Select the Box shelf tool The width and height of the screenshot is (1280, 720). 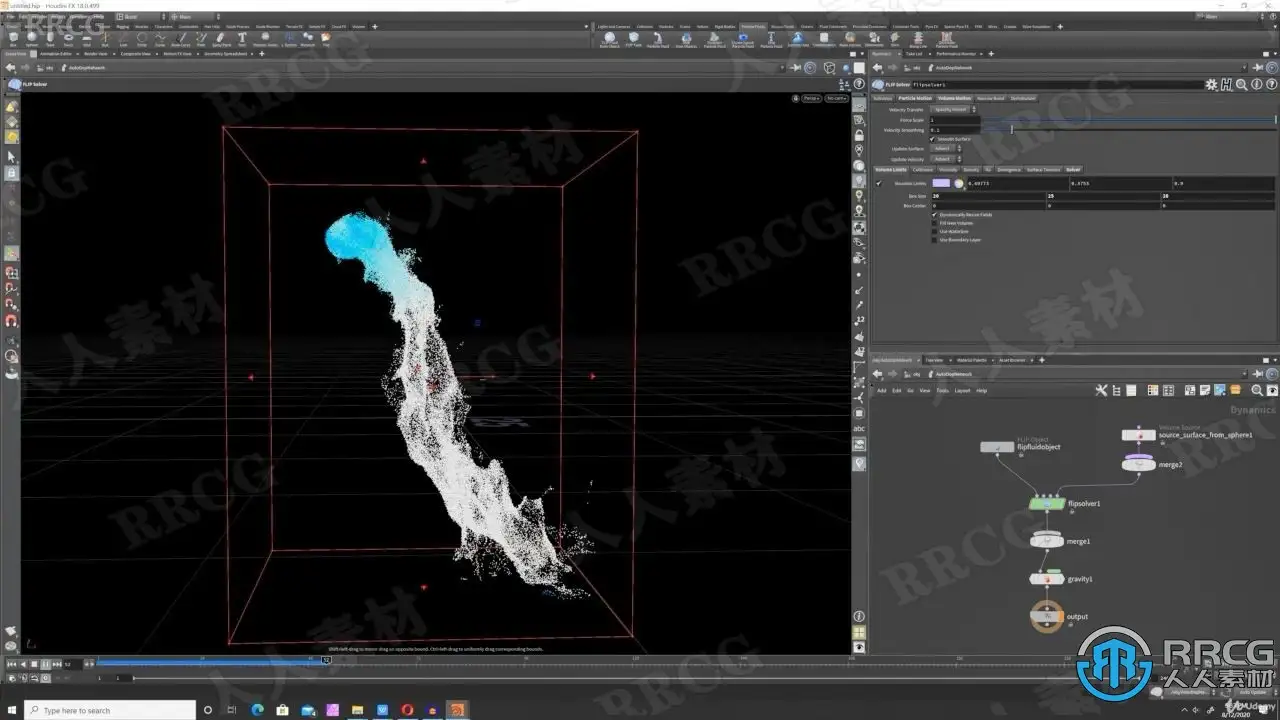(x=13, y=39)
